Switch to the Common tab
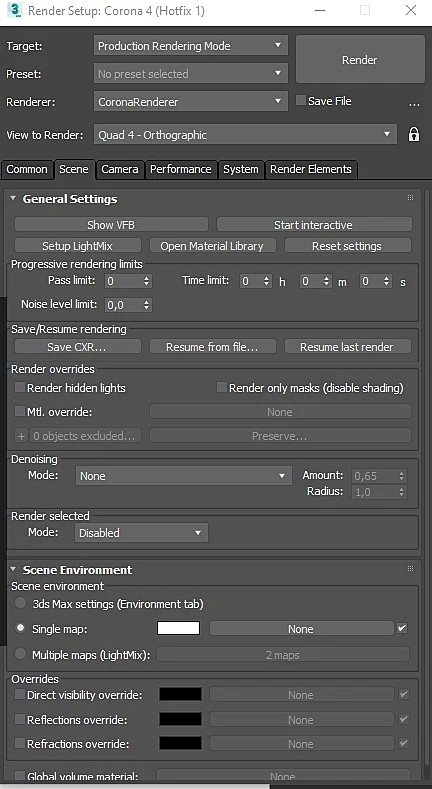This screenshot has height=789, width=432. pyautogui.click(x=27, y=170)
